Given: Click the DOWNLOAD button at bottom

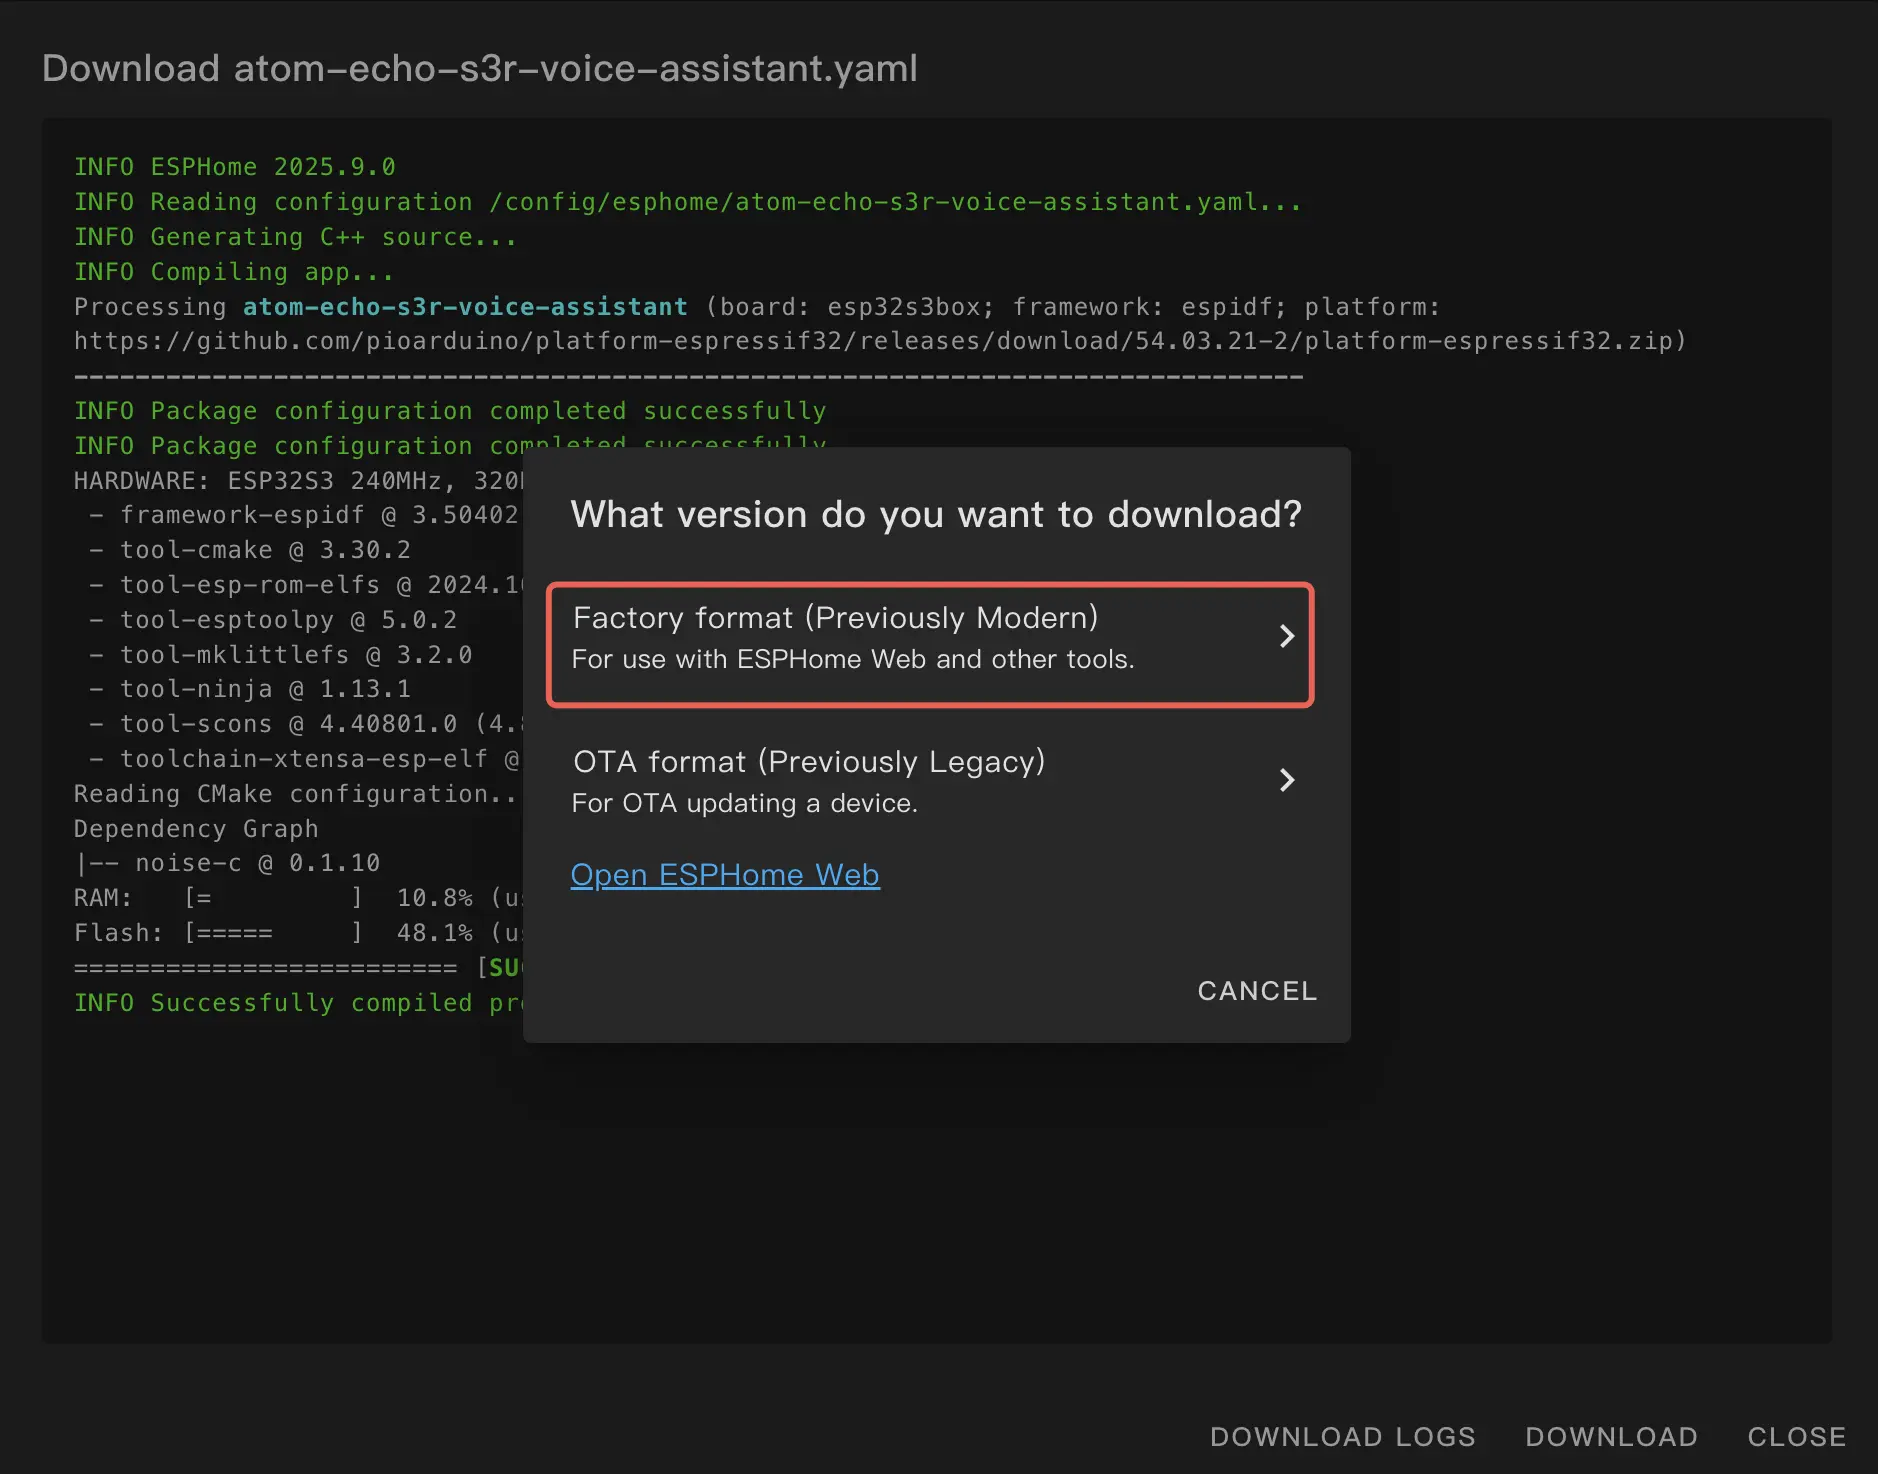Looking at the screenshot, I should [x=1610, y=1437].
